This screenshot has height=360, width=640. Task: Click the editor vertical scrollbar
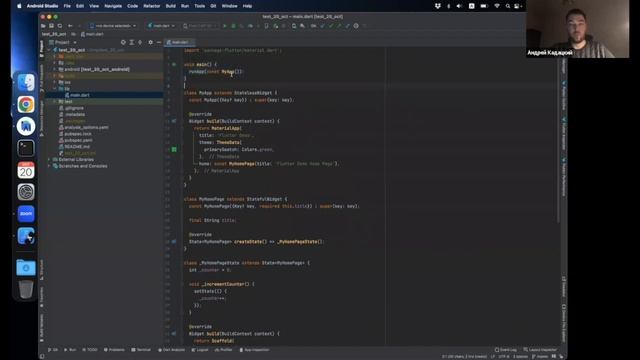pos(559,135)
